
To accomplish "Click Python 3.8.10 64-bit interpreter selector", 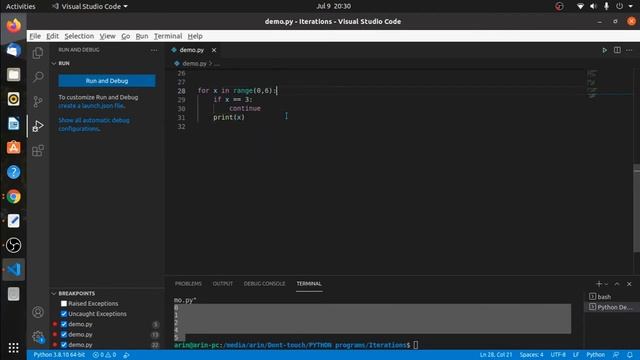I will (x=59, y=355).
